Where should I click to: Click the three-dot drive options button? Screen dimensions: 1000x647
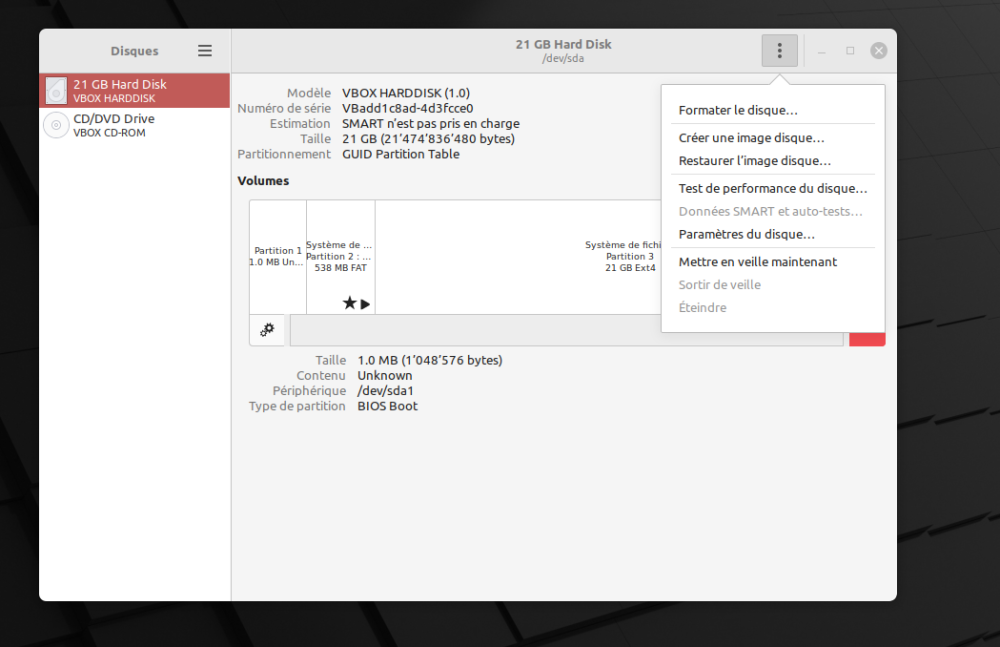[779, 51]
